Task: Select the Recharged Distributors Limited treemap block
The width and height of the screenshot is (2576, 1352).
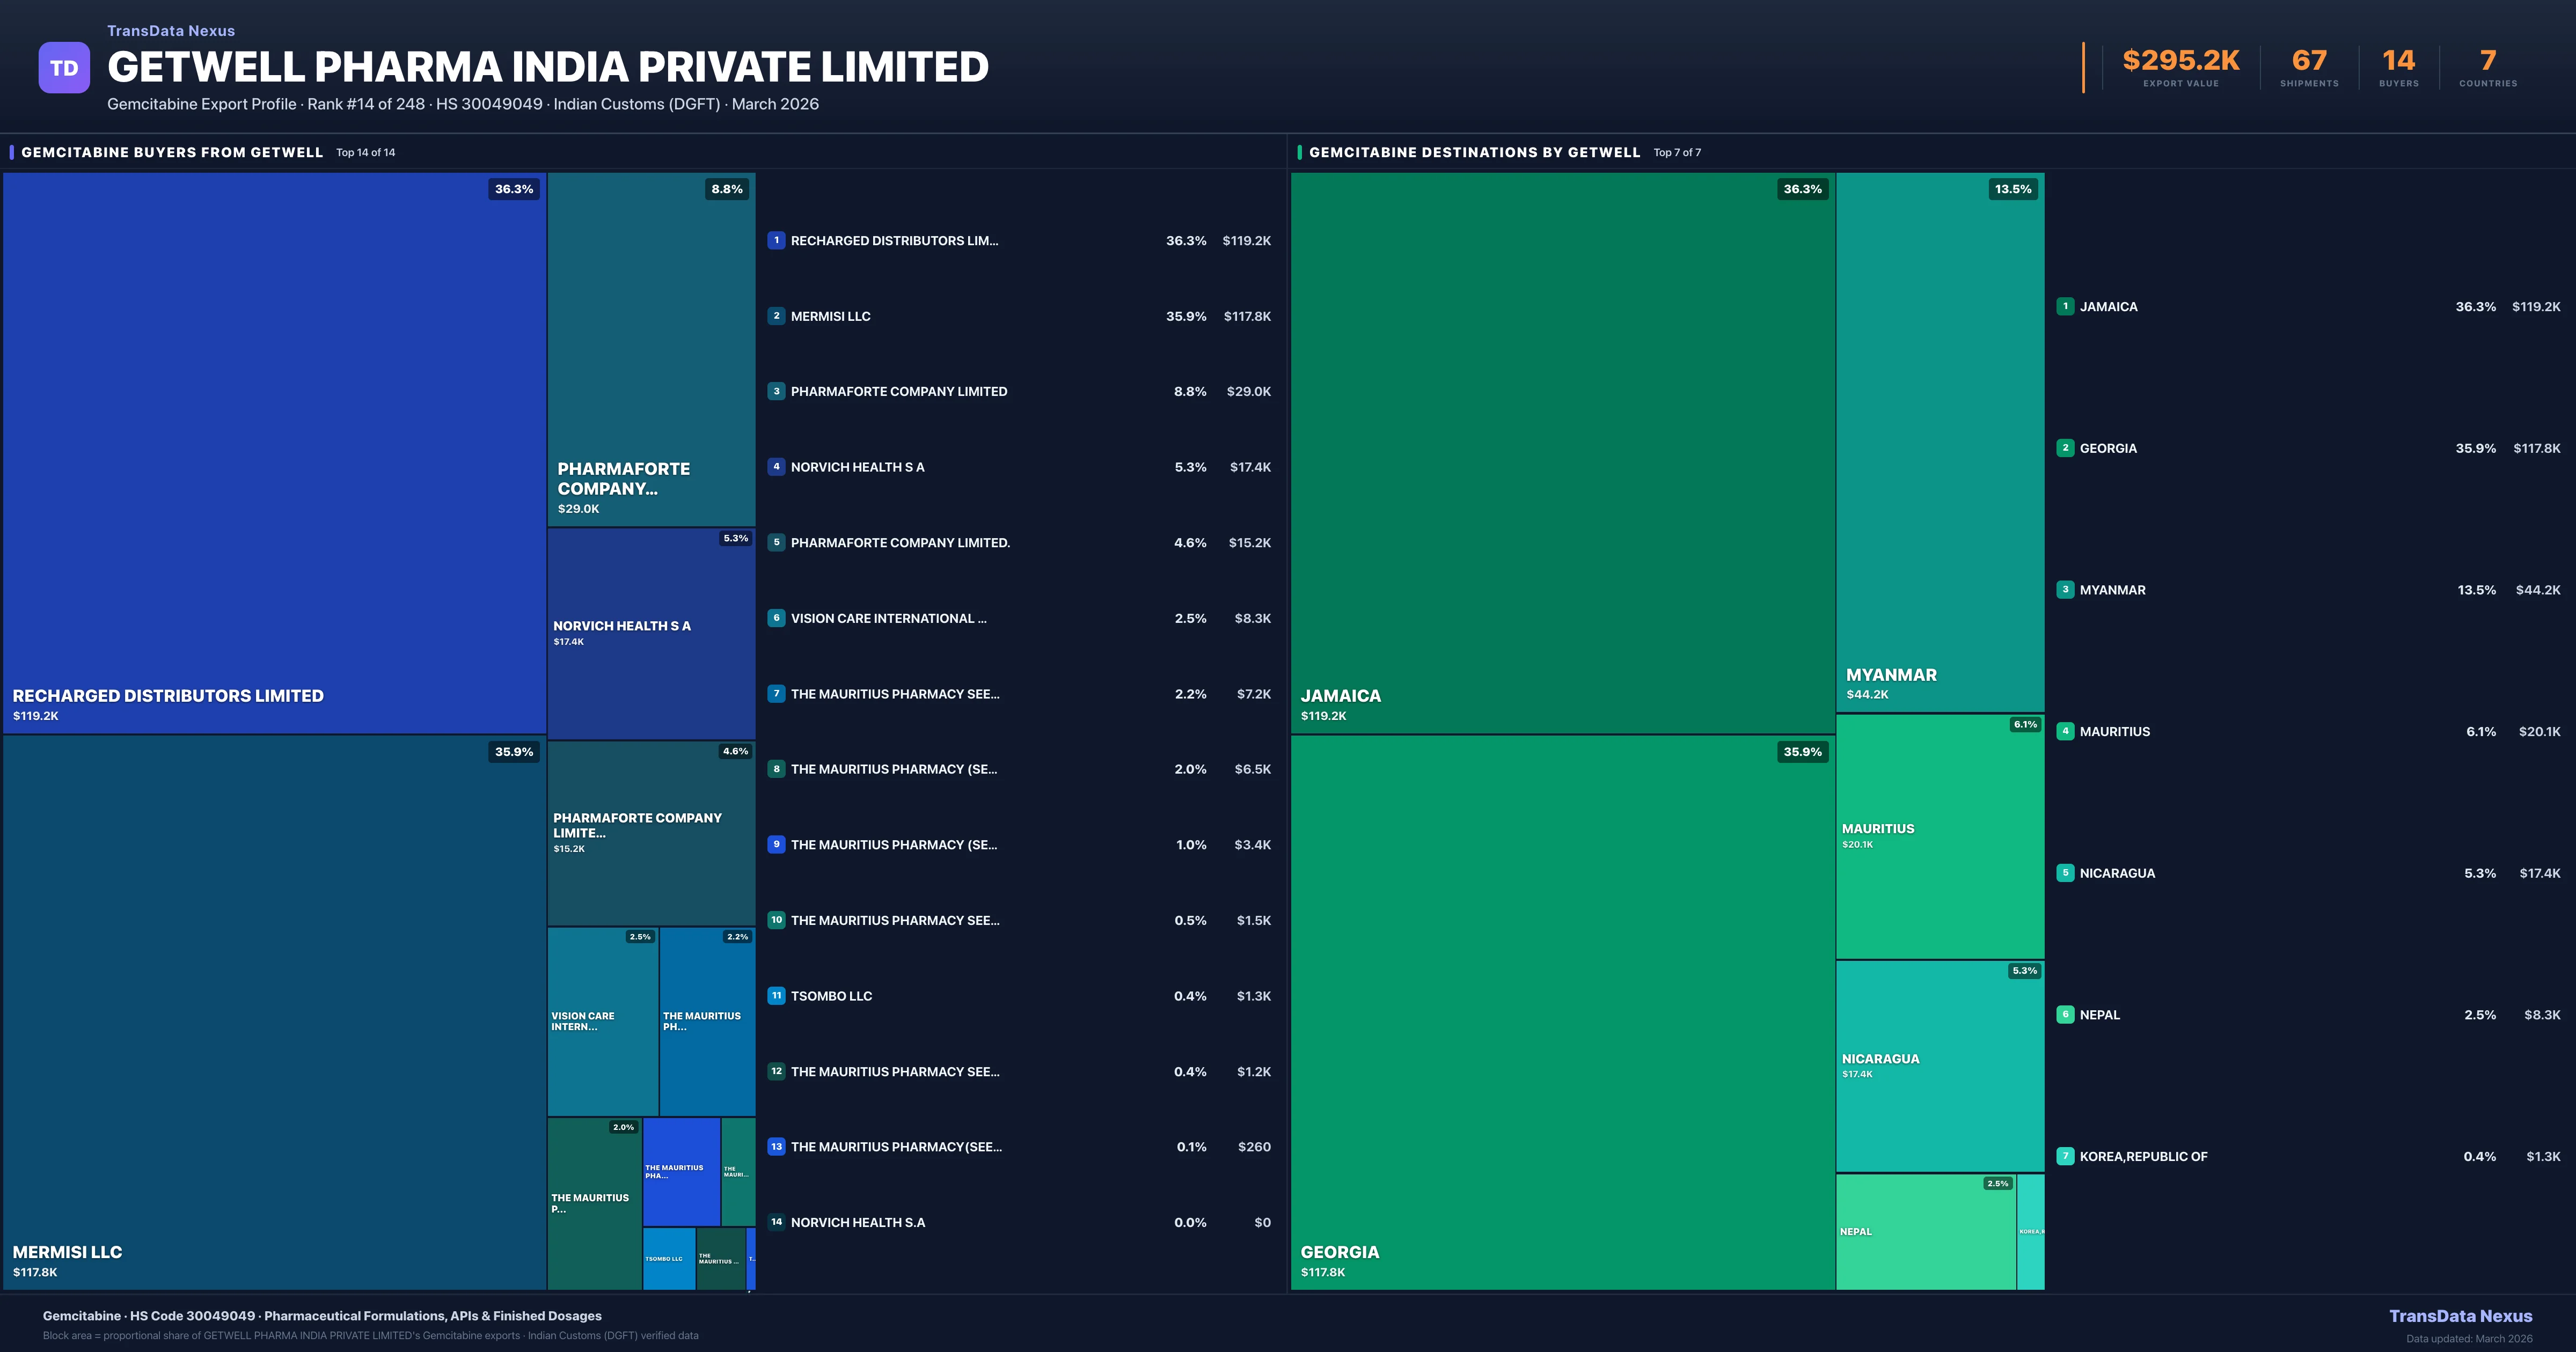Action: pyautogui.click(x=274, y=452)
